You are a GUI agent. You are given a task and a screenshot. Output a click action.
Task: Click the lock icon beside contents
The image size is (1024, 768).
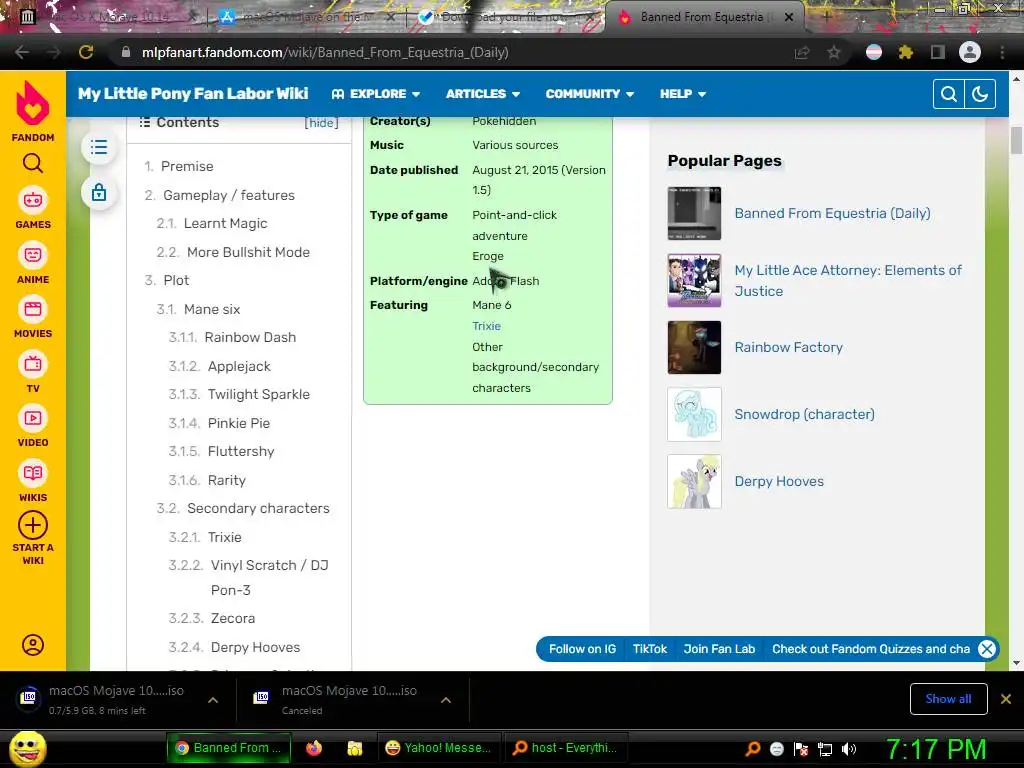tap(99, 193)
